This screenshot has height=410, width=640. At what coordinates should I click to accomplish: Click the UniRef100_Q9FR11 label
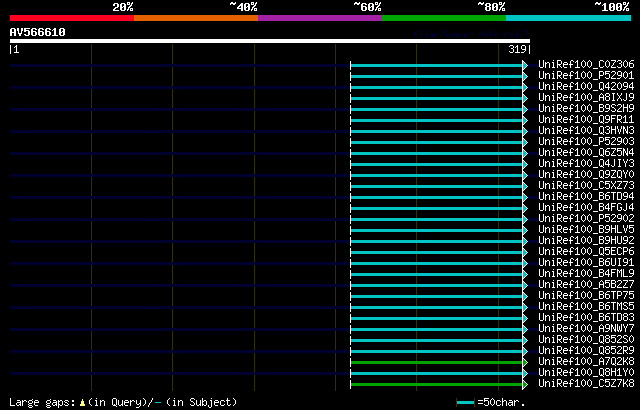pos(586,120)
